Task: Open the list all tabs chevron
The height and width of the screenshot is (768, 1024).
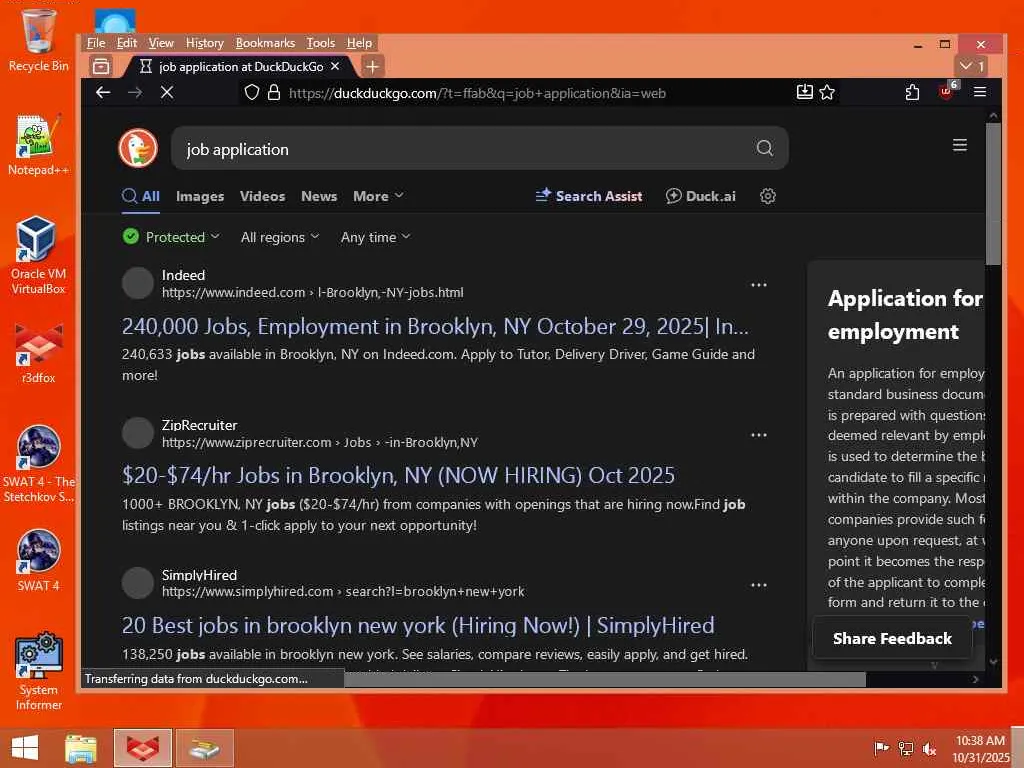Action: (971, 66)
